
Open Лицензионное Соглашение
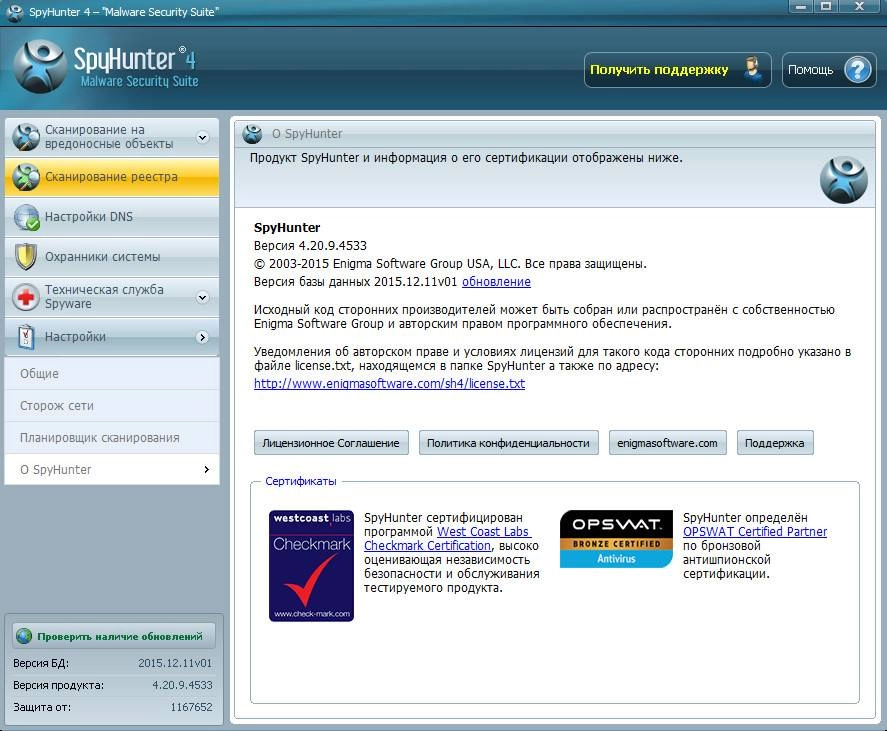(x=331, y=443)
